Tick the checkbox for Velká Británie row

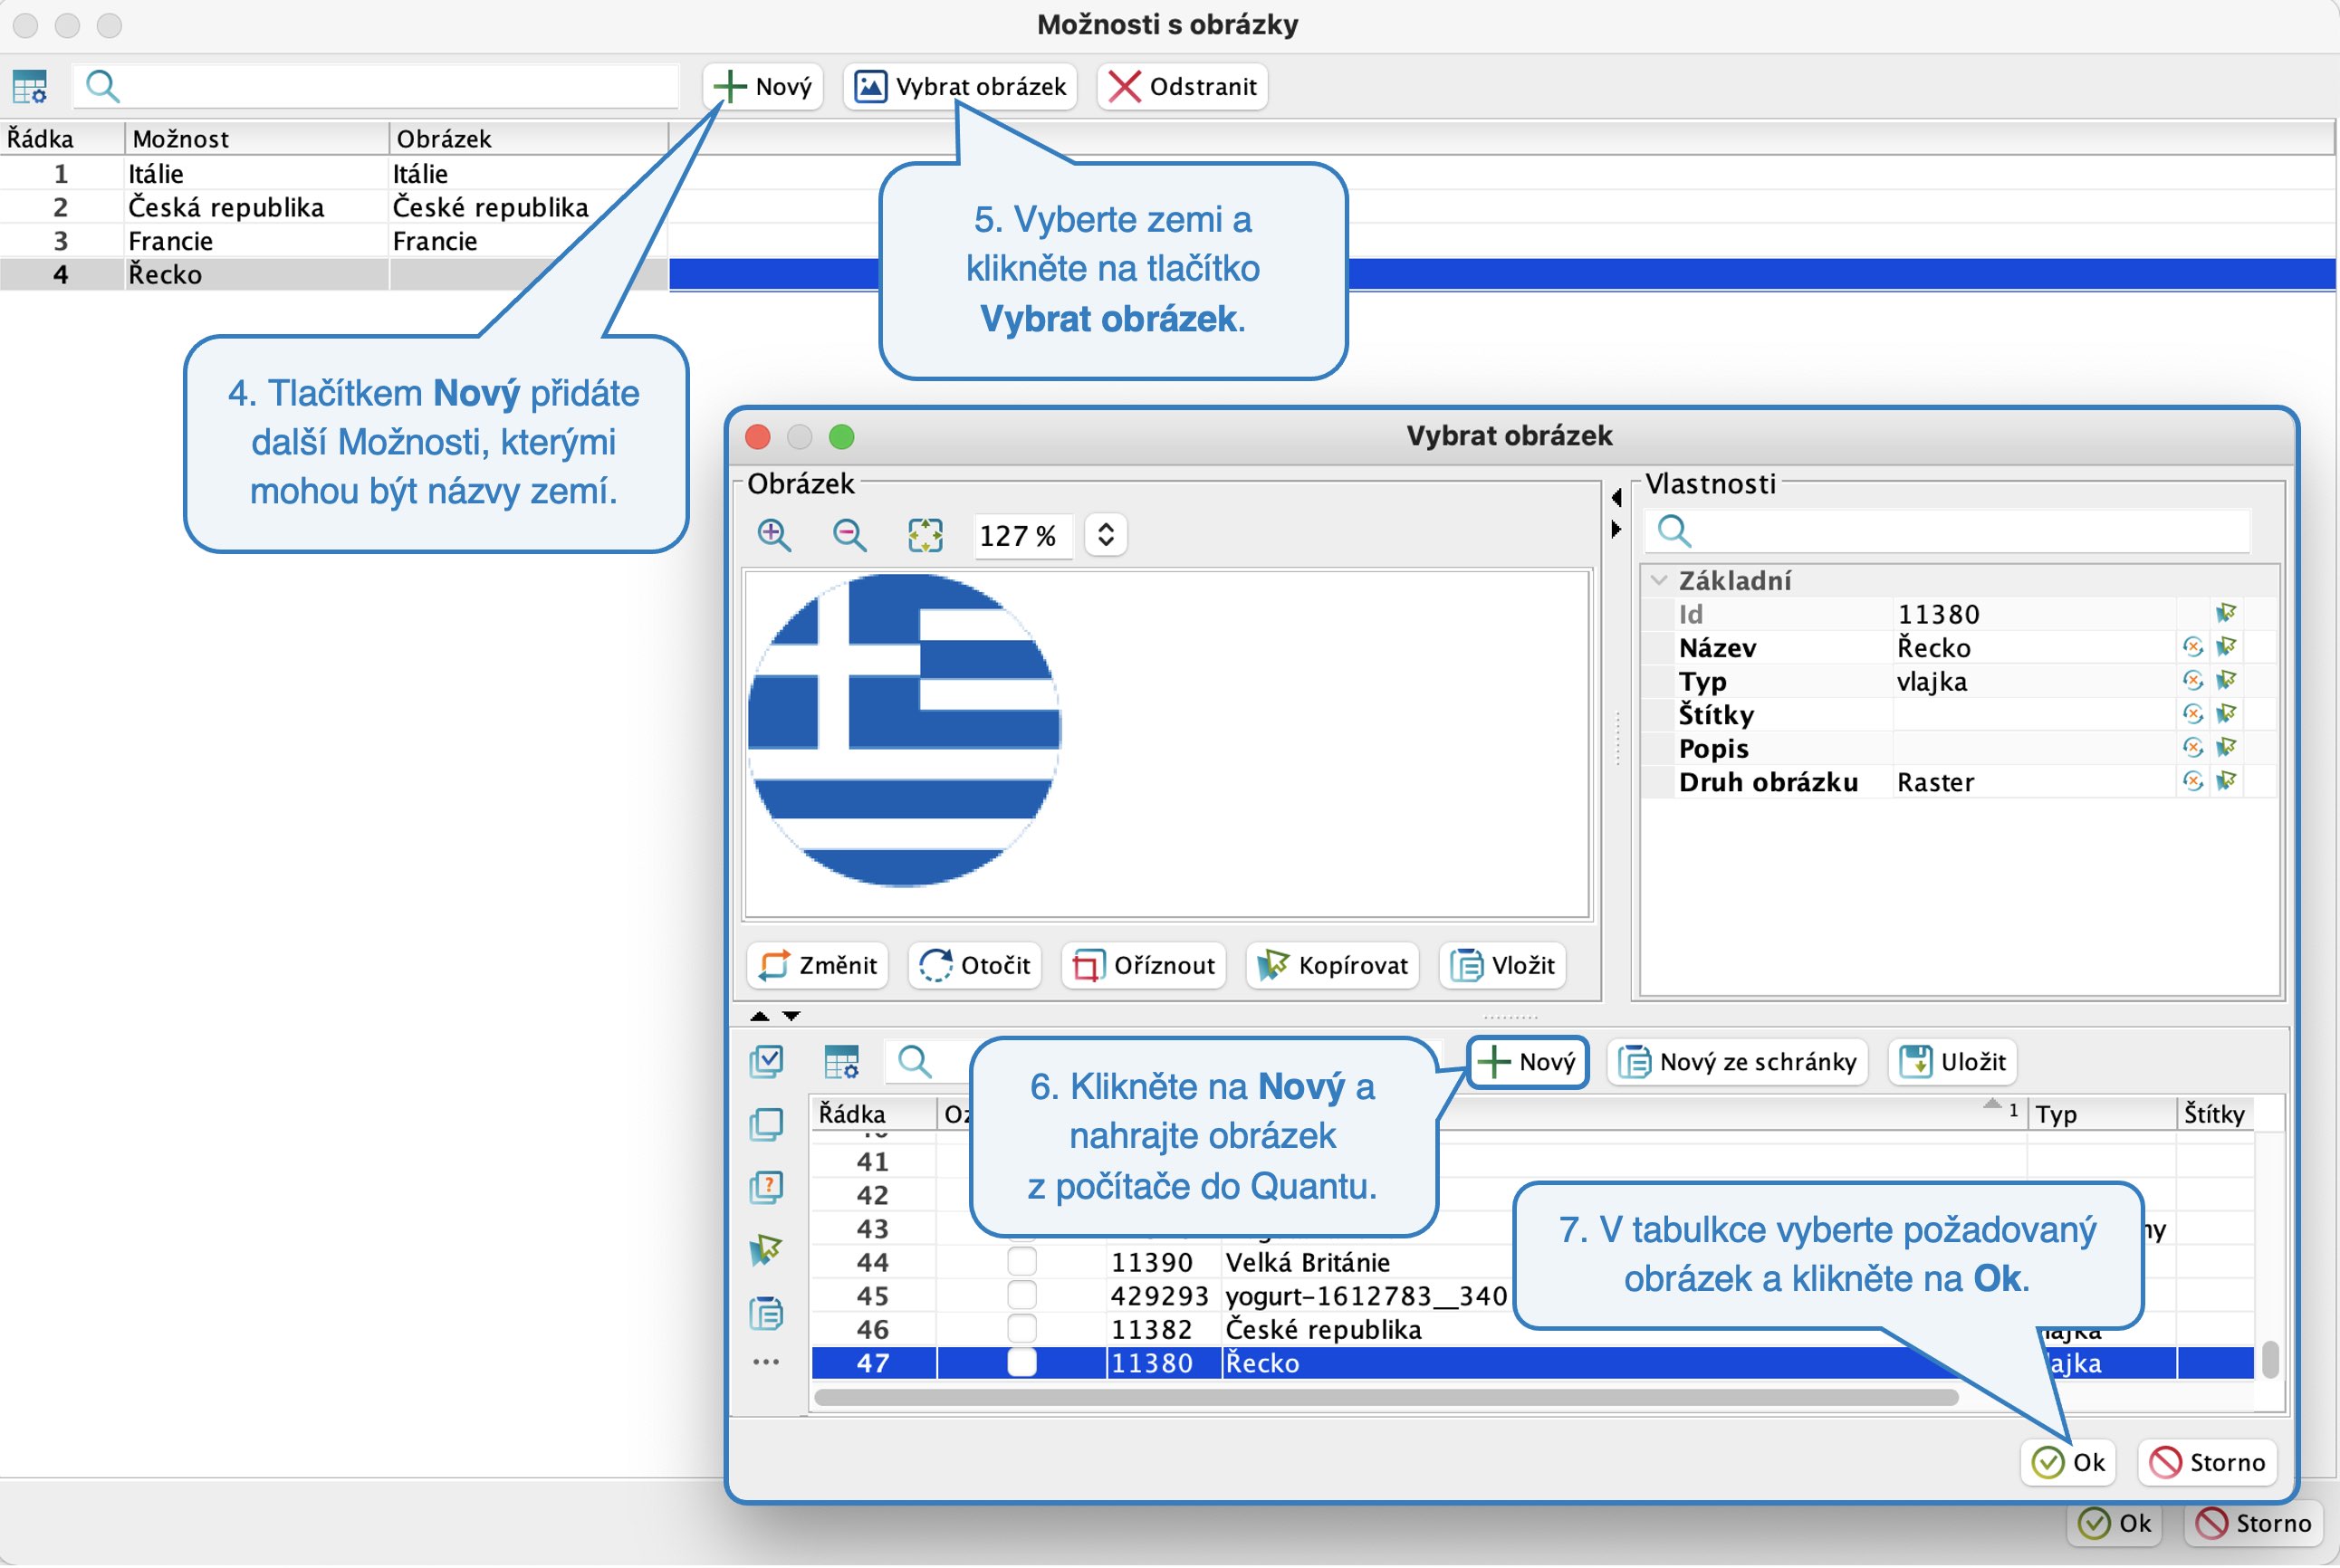point(1022,1262)
